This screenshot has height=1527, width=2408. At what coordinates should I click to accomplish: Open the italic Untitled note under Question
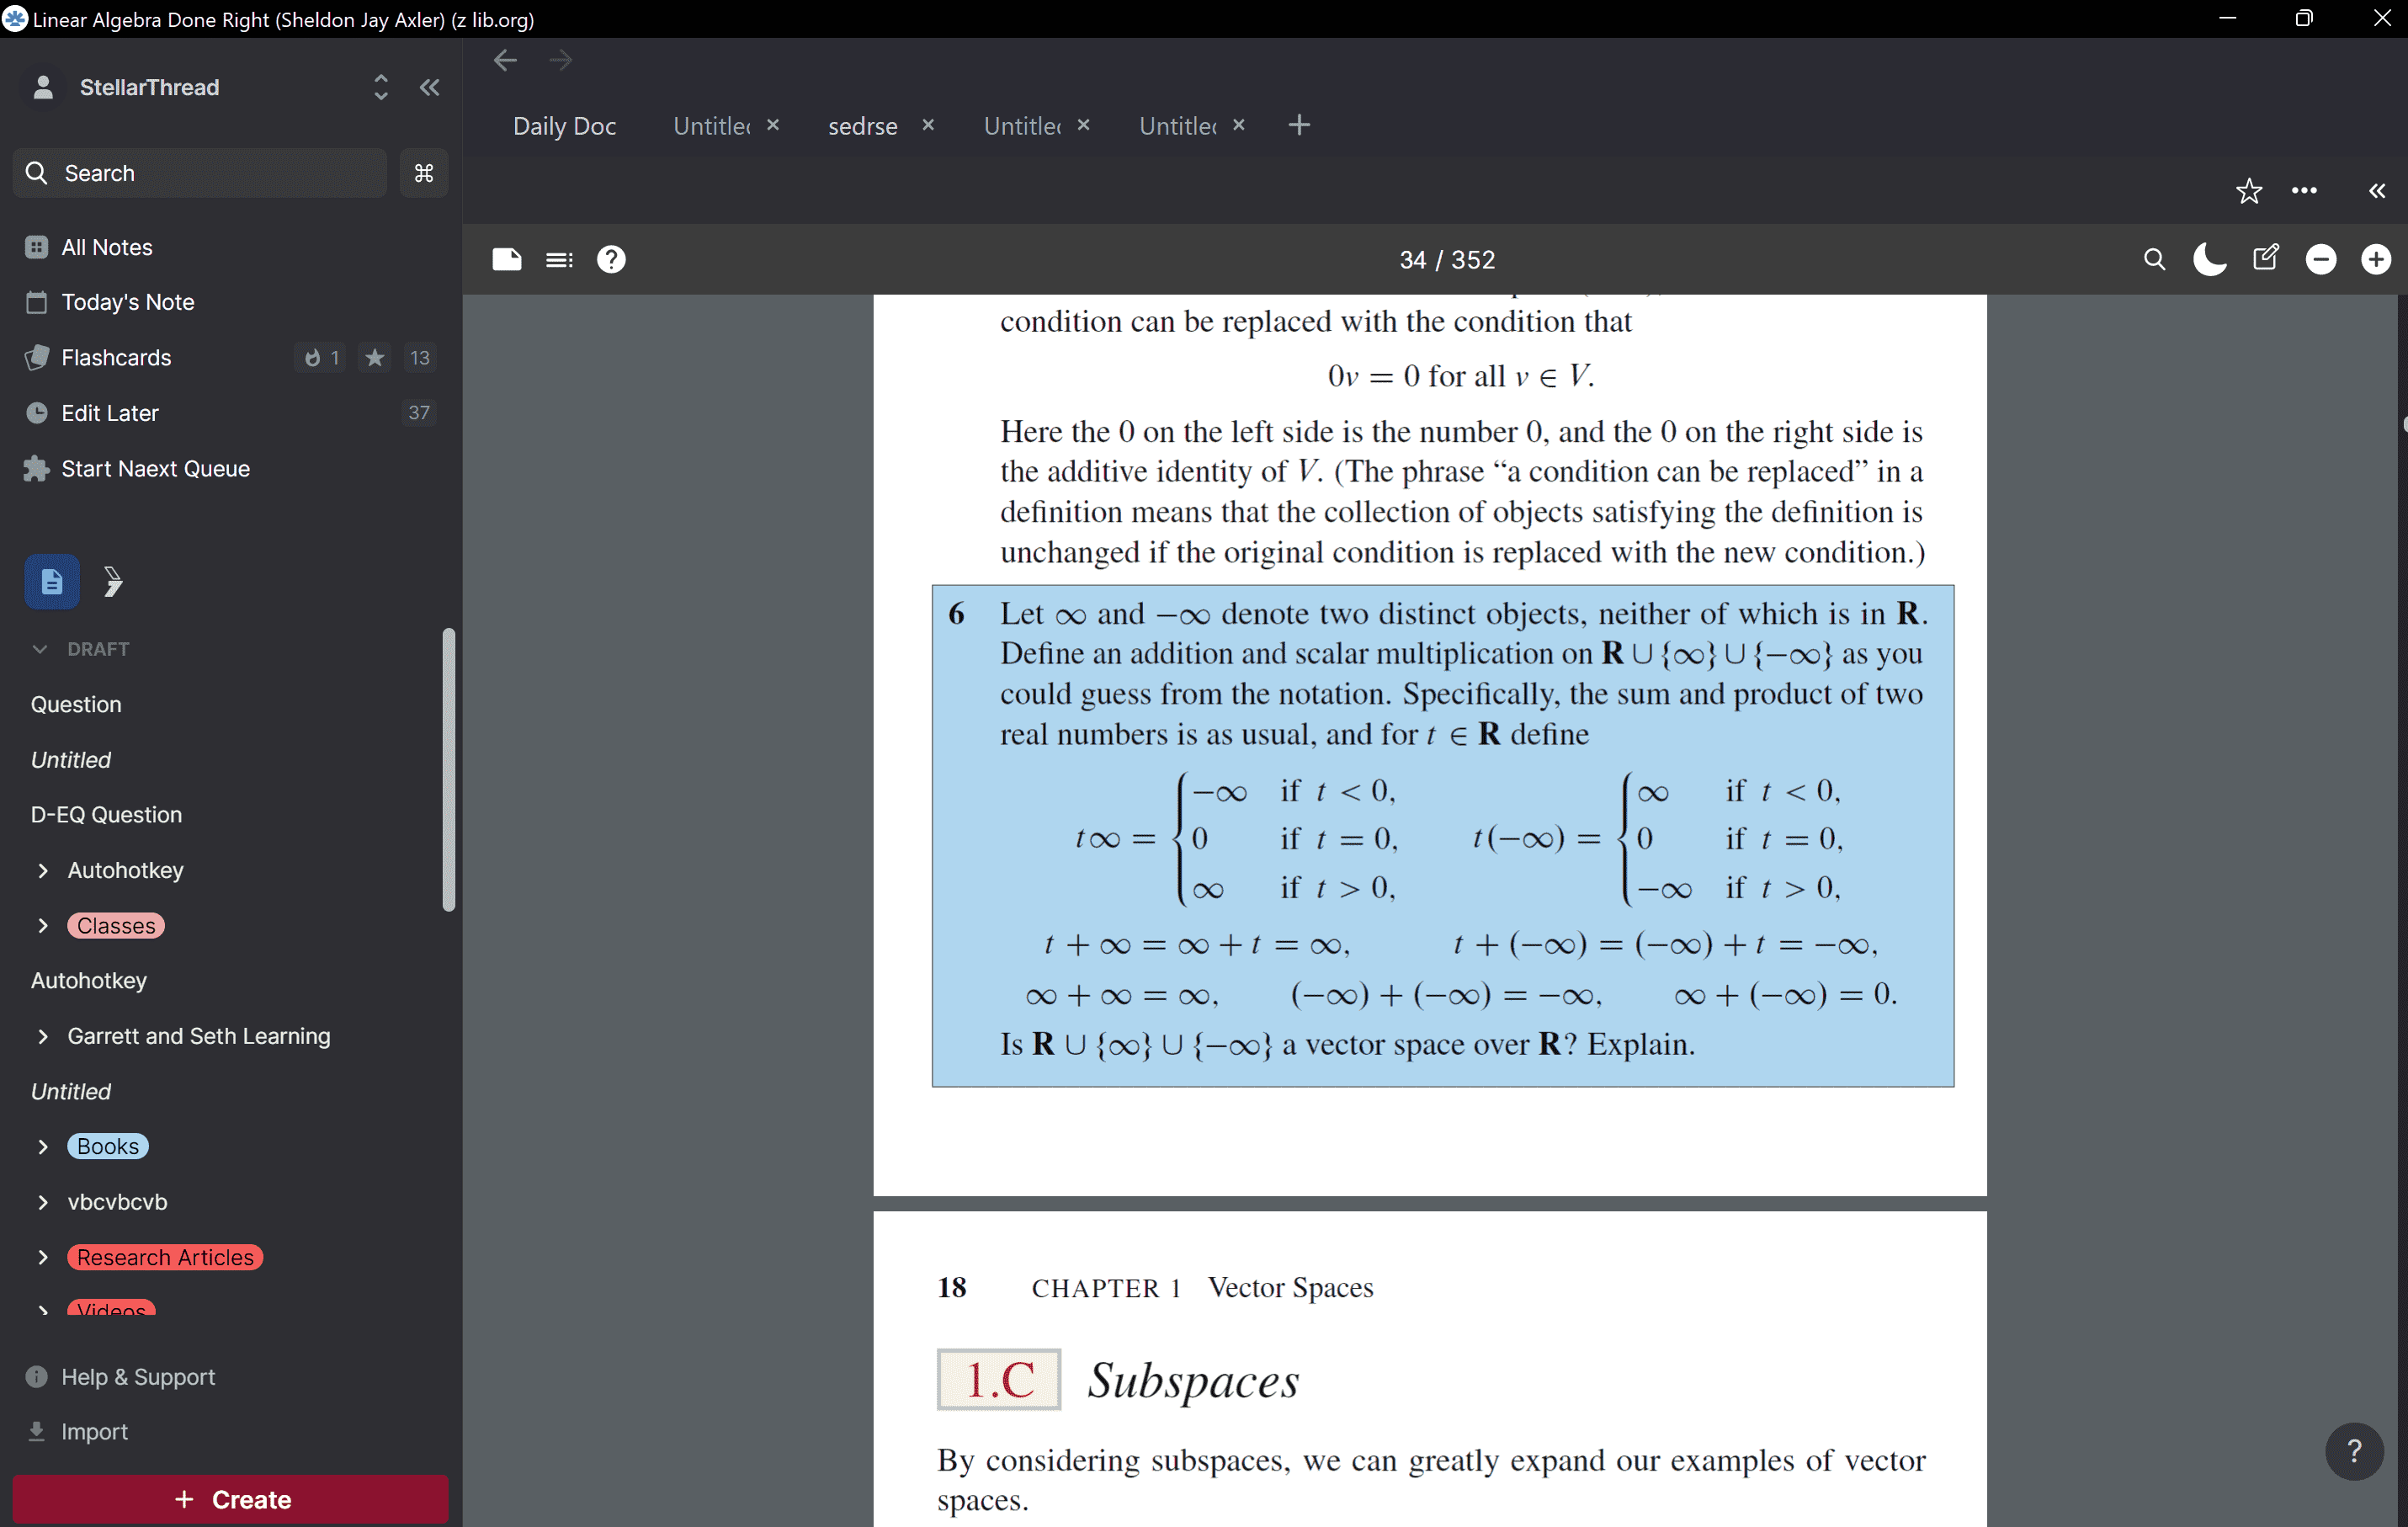(71, 760)
